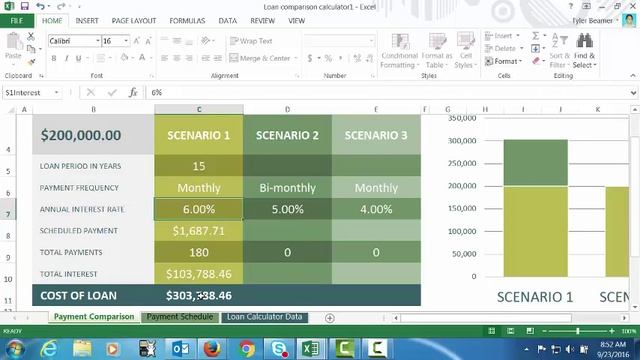Expand the formula bar

click(x=633, y=93)
